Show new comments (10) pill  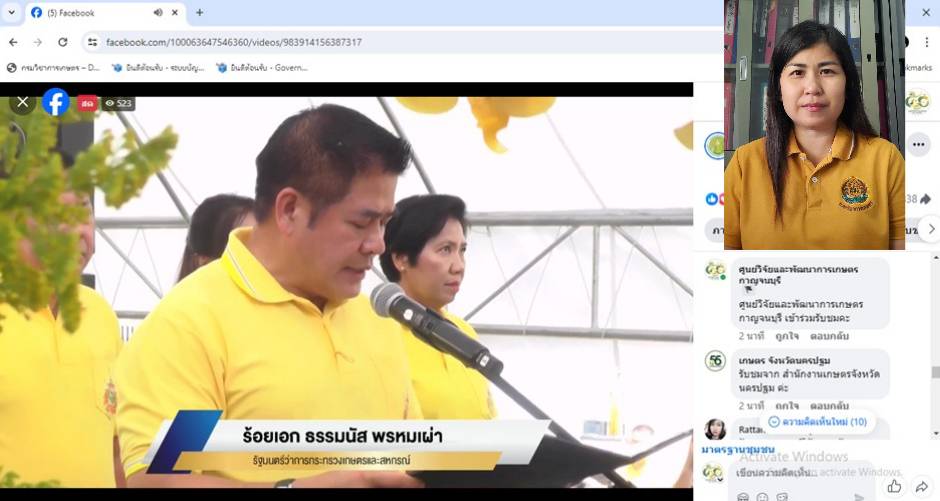point(817,422)
